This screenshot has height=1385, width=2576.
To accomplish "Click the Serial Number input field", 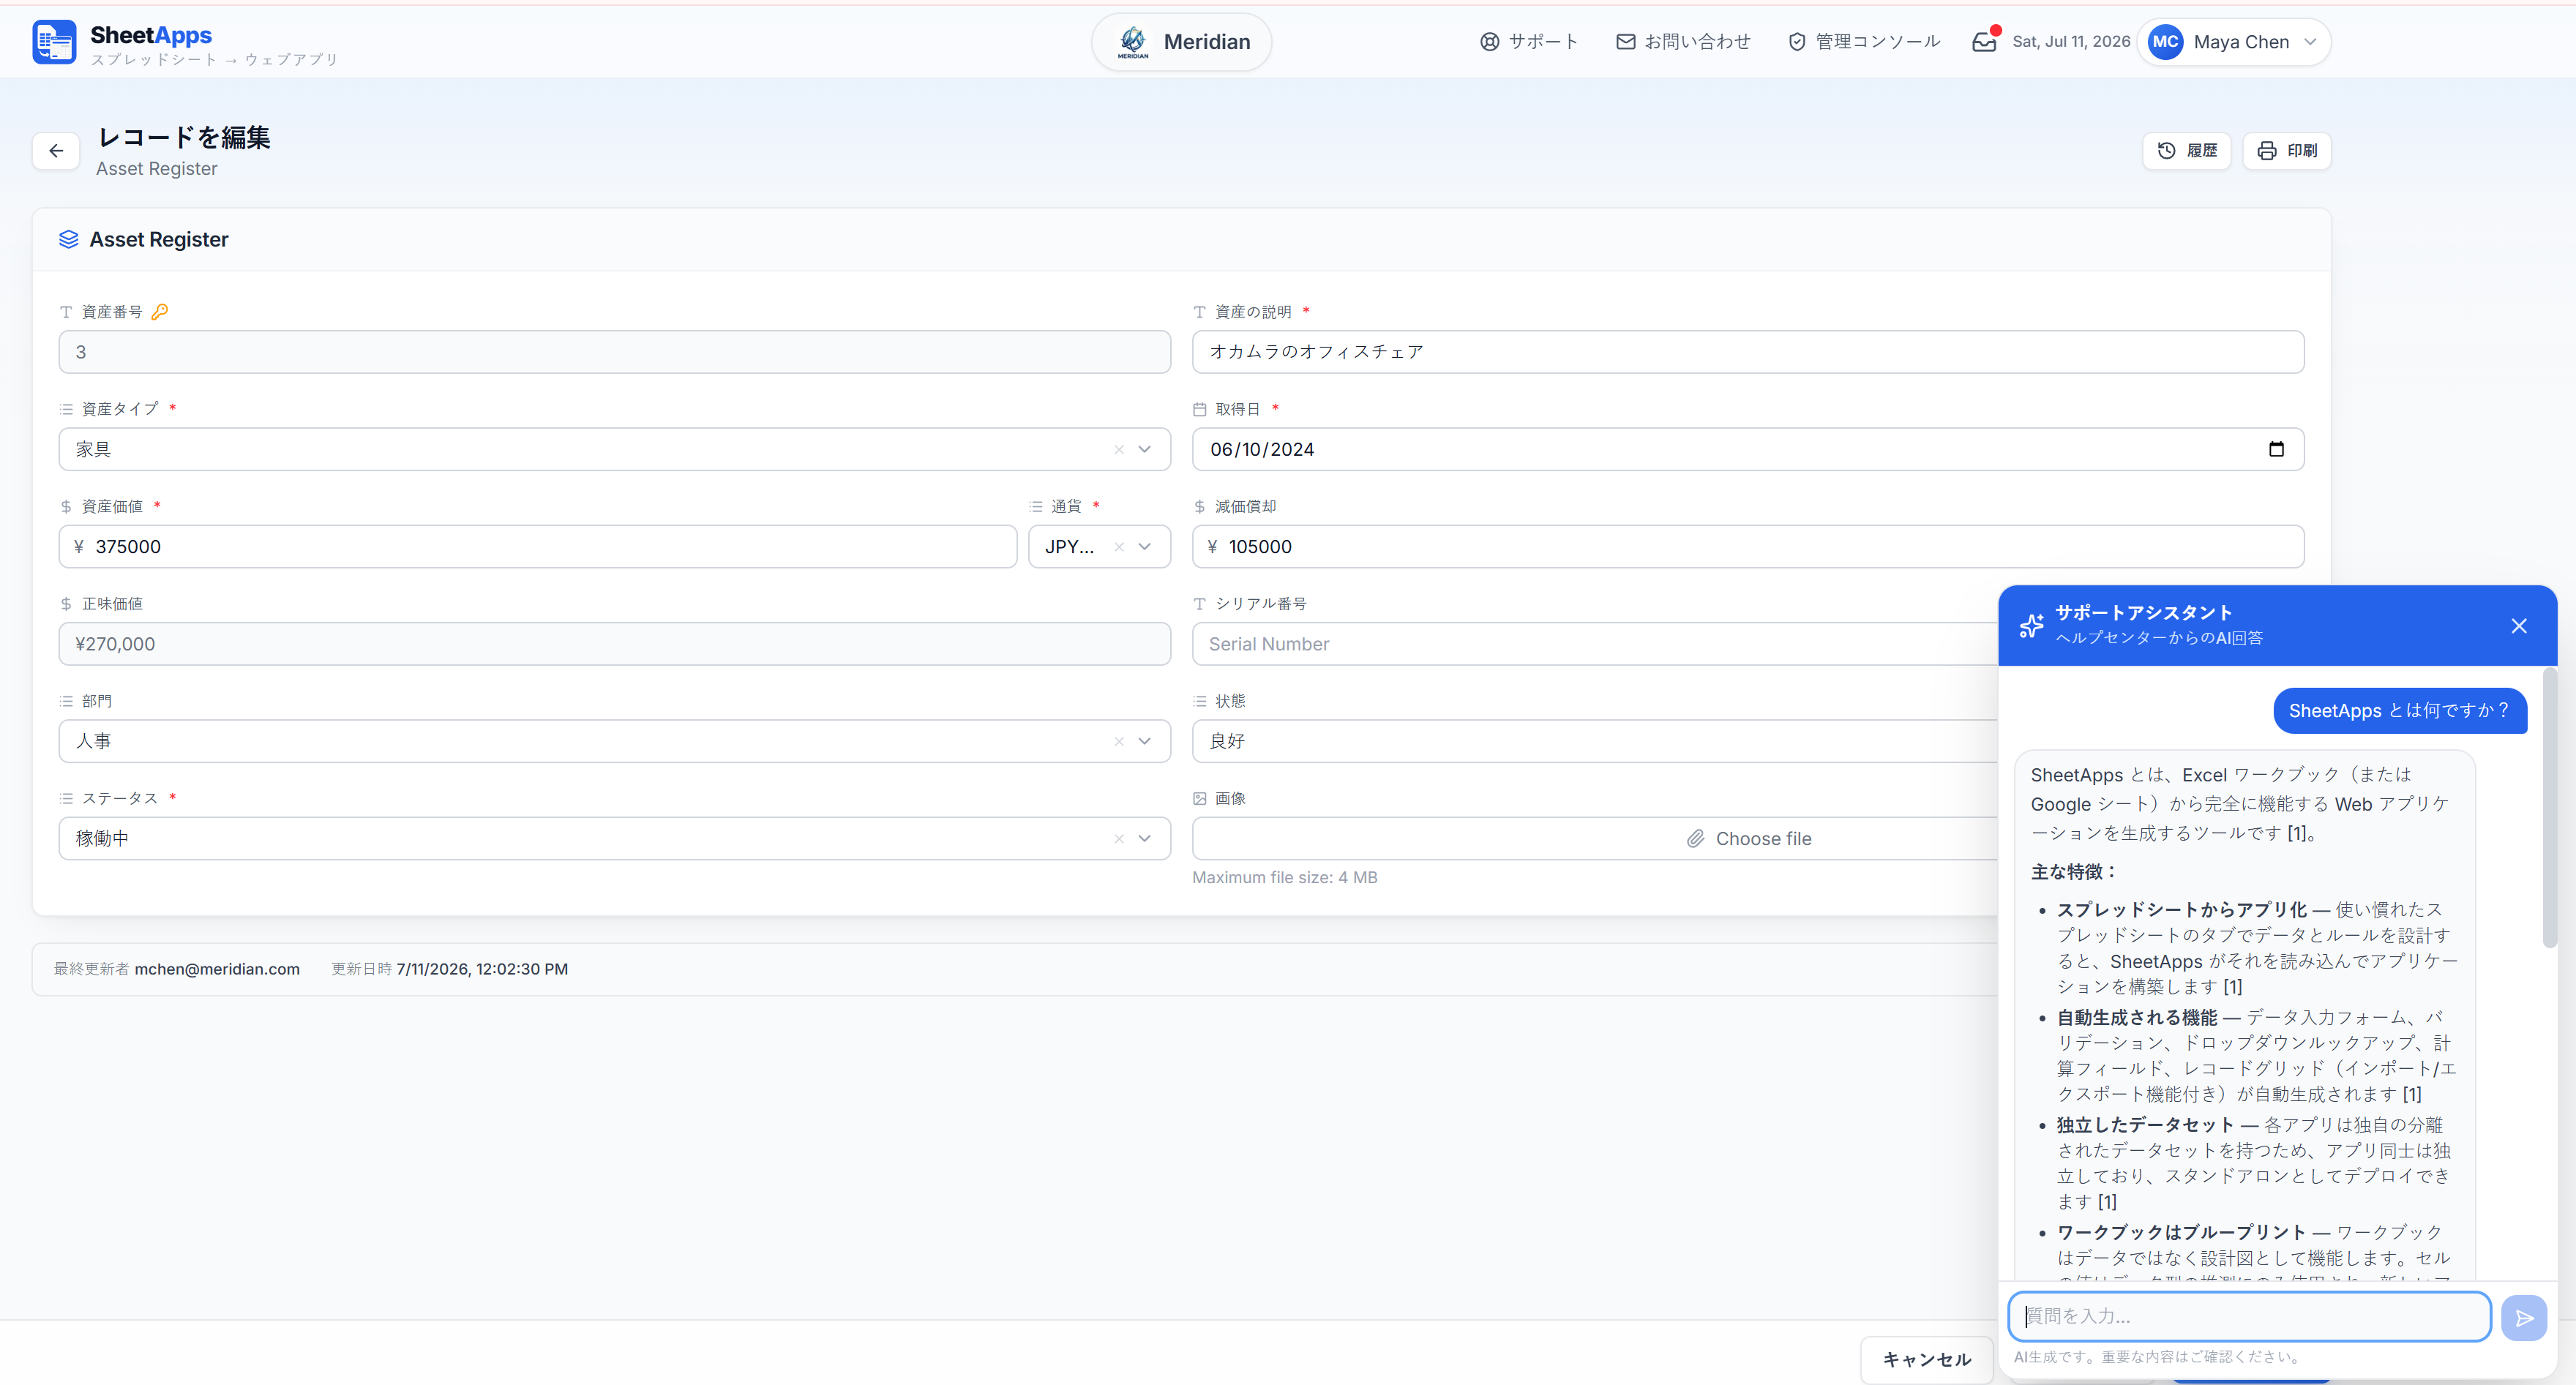I will [1594, 644].
